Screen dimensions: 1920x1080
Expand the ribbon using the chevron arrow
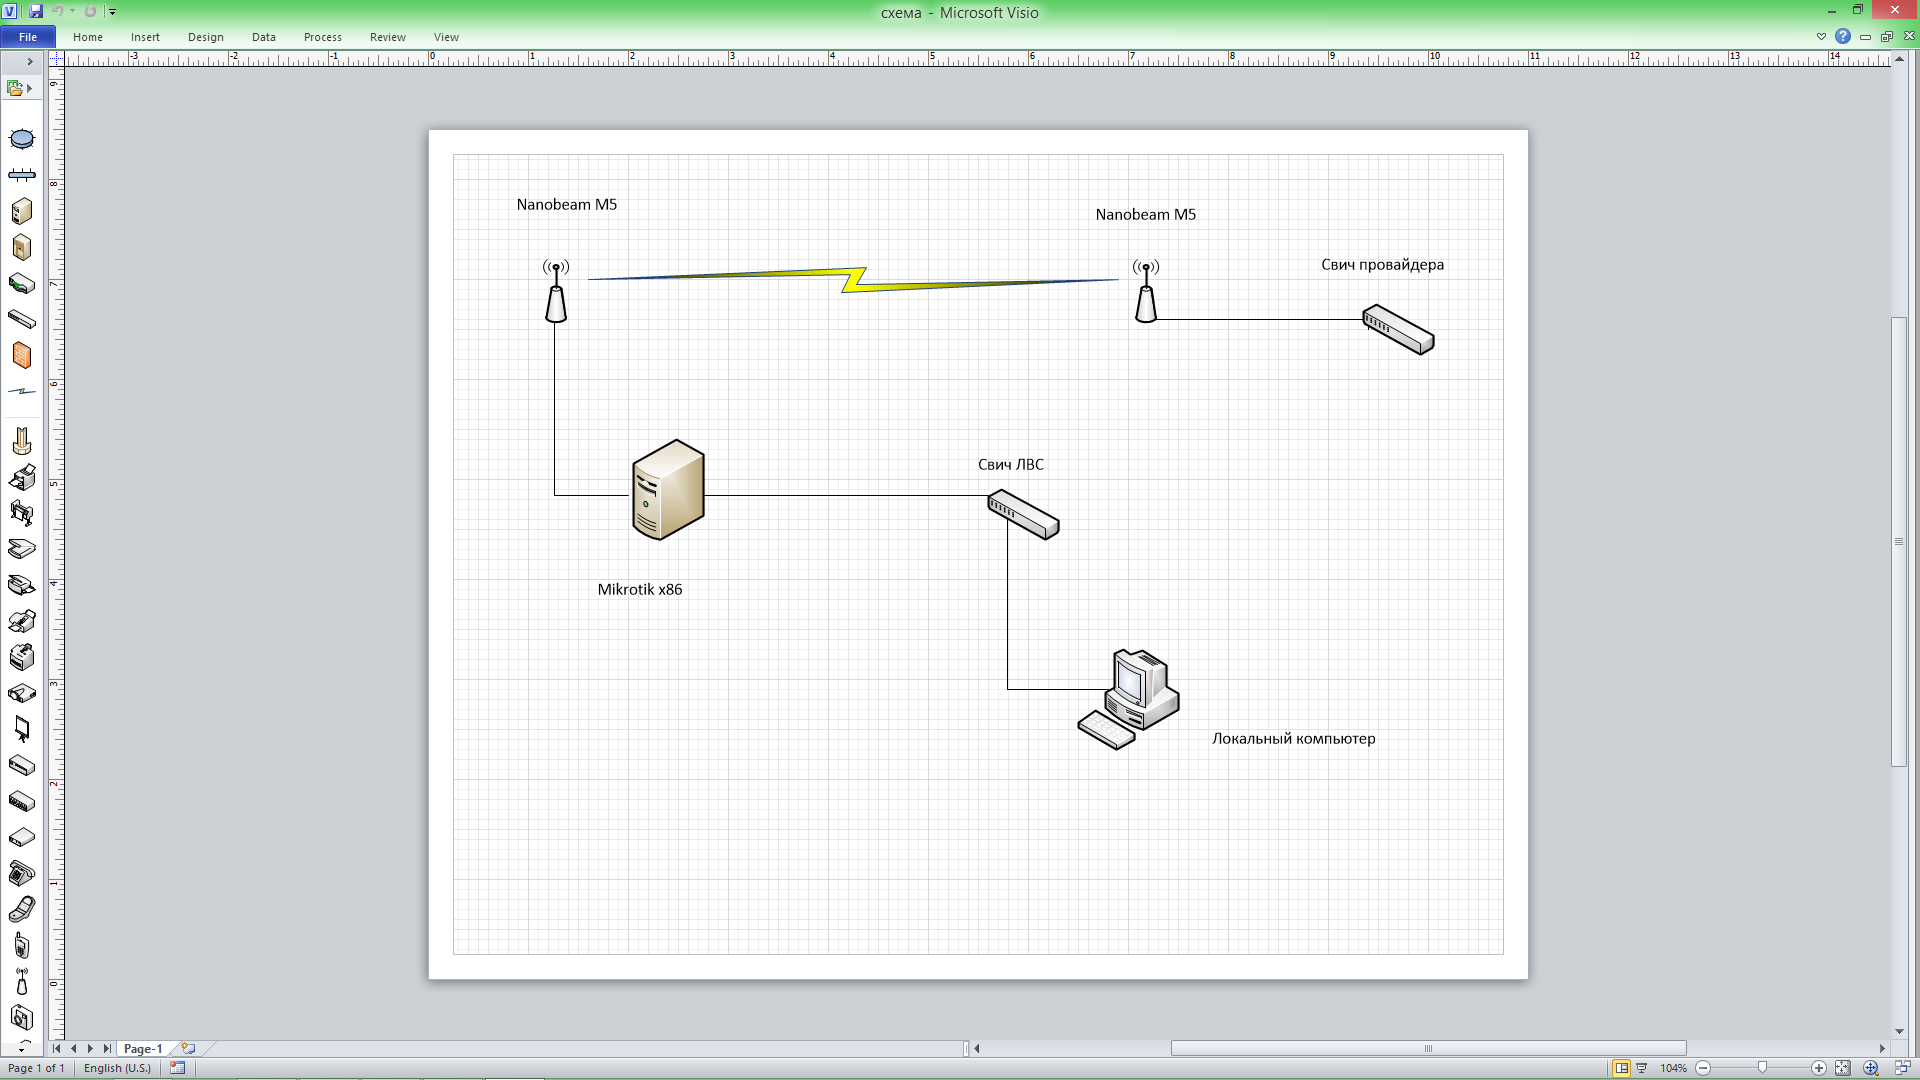pyautogui.click(x=1821, y=37)
